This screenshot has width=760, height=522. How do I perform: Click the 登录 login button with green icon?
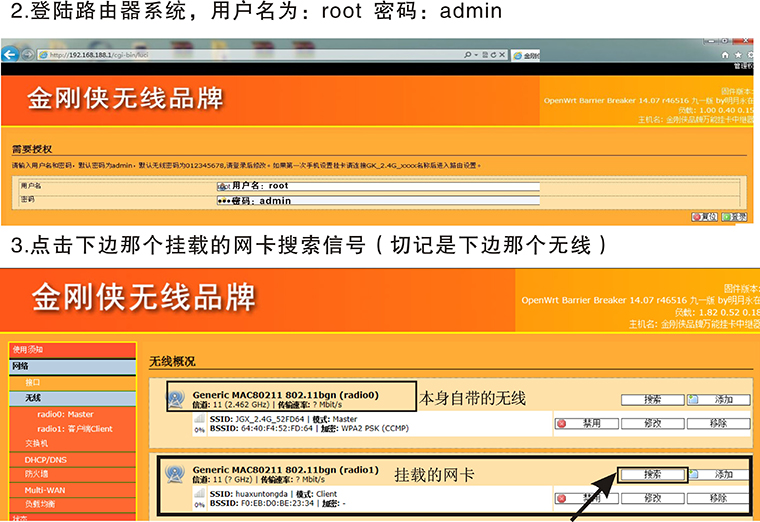(x=734, y=217)
